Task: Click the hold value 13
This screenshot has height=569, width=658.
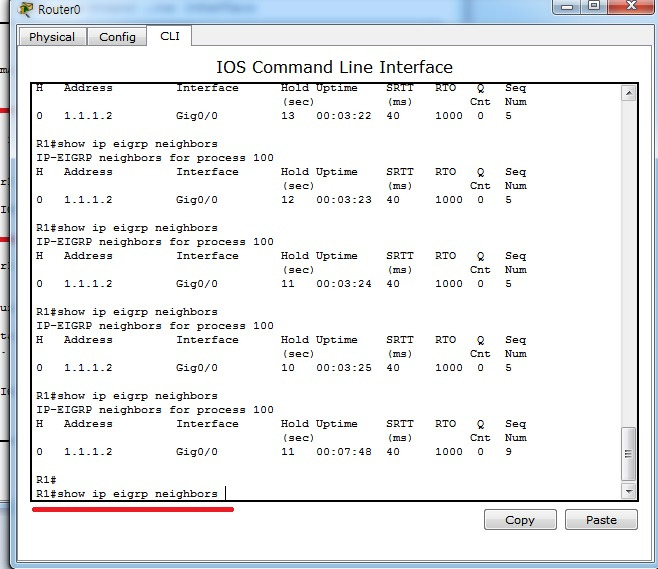Action: coord(288,116)
